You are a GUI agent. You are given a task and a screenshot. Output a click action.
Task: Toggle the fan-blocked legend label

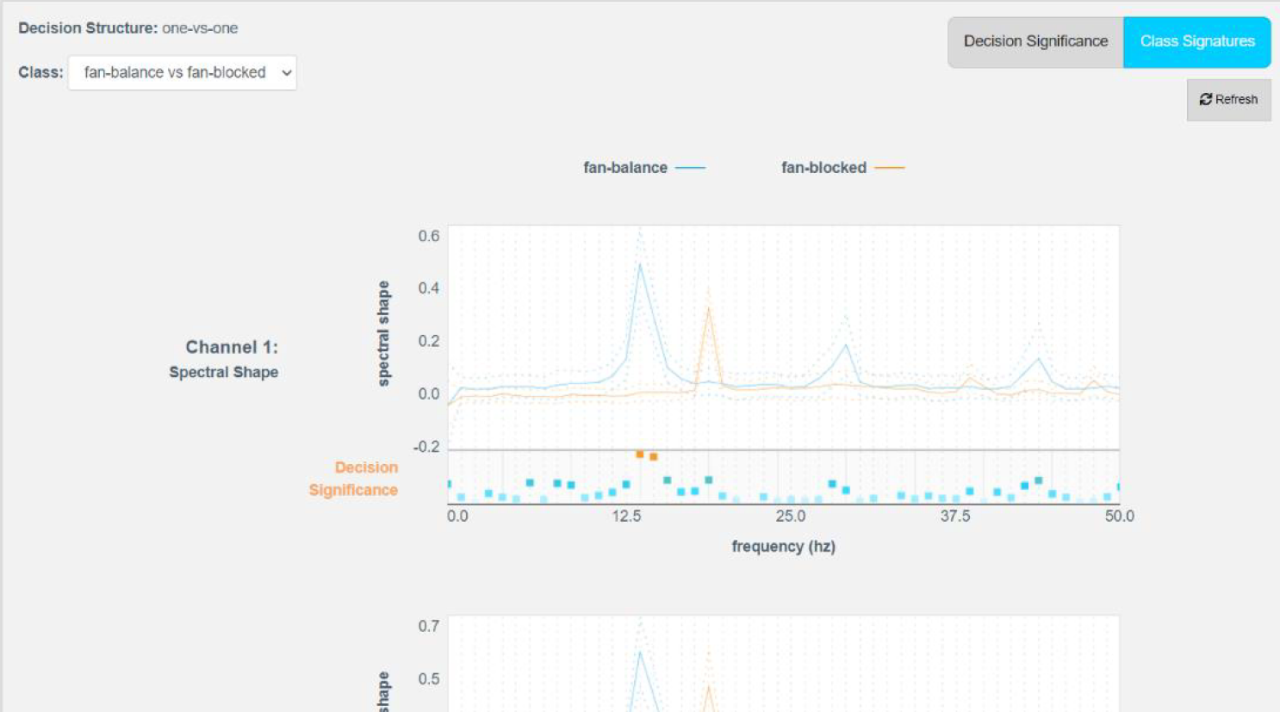[x=823, y=168]
